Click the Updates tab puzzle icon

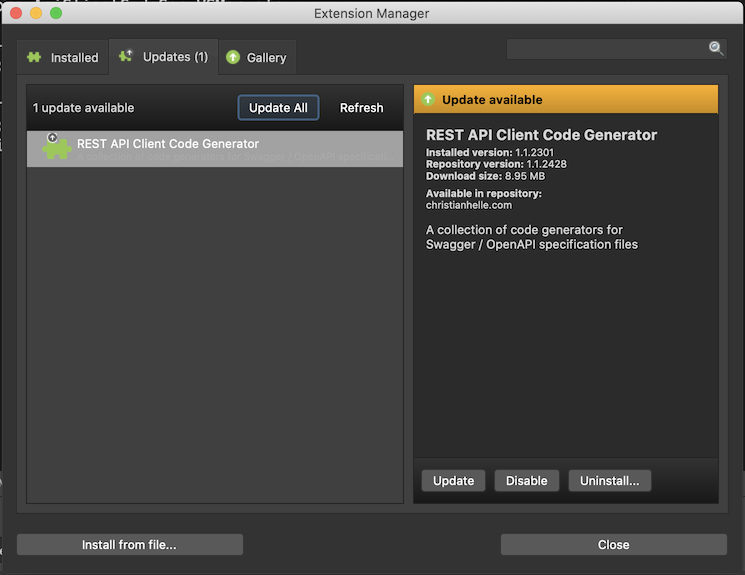click(126, 56)
